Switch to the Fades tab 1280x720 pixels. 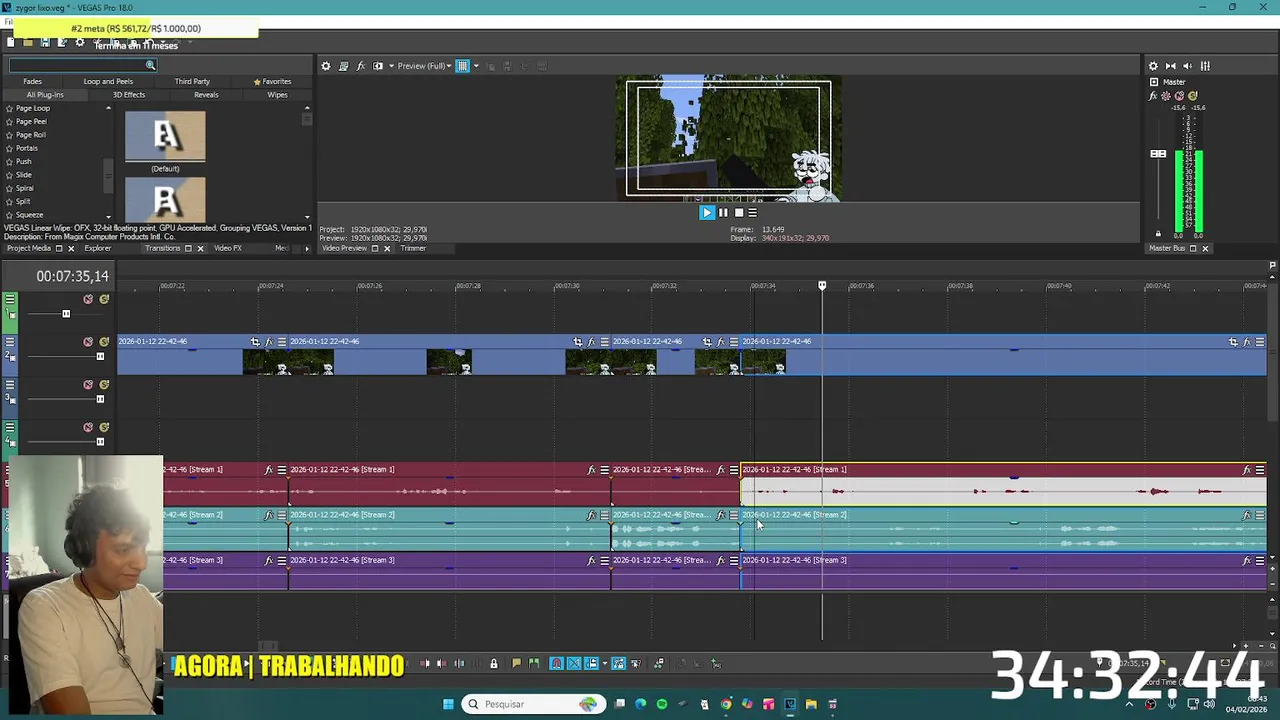click(x=32, y=81)
